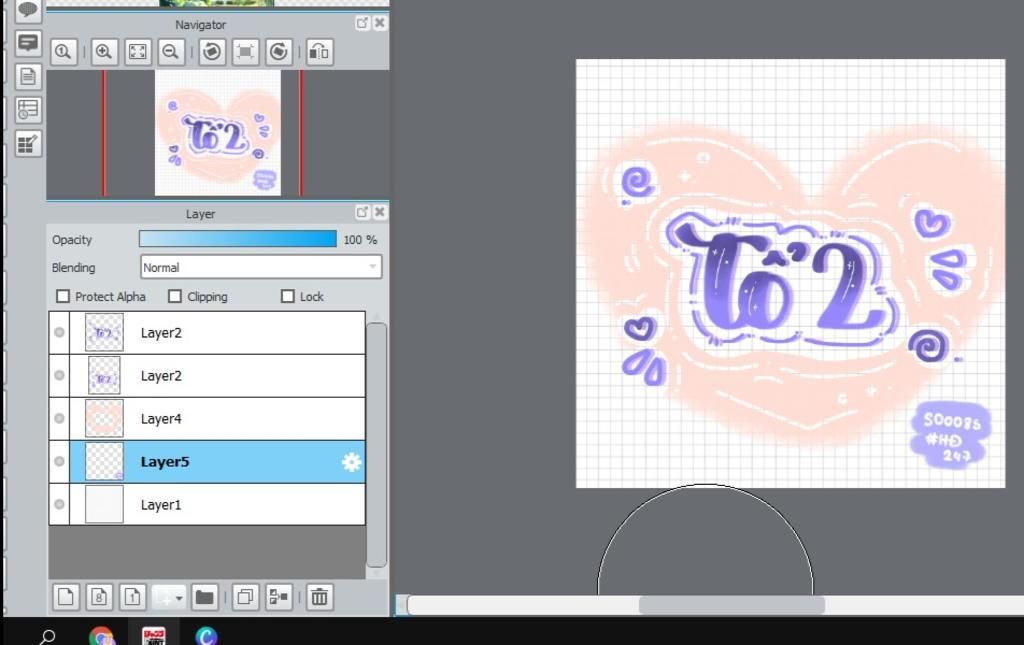
Task: Open Windows taskbar search
Action: [47, 637]
